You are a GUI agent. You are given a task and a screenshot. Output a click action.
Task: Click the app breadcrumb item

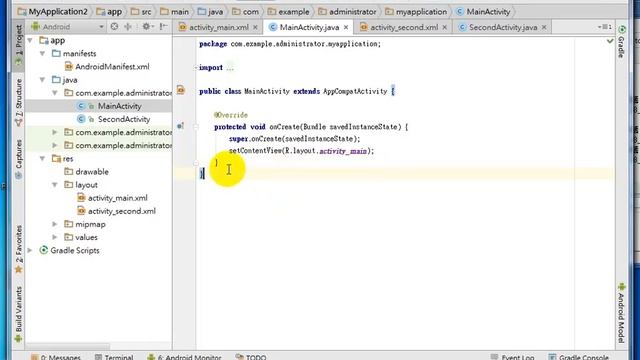109,12
